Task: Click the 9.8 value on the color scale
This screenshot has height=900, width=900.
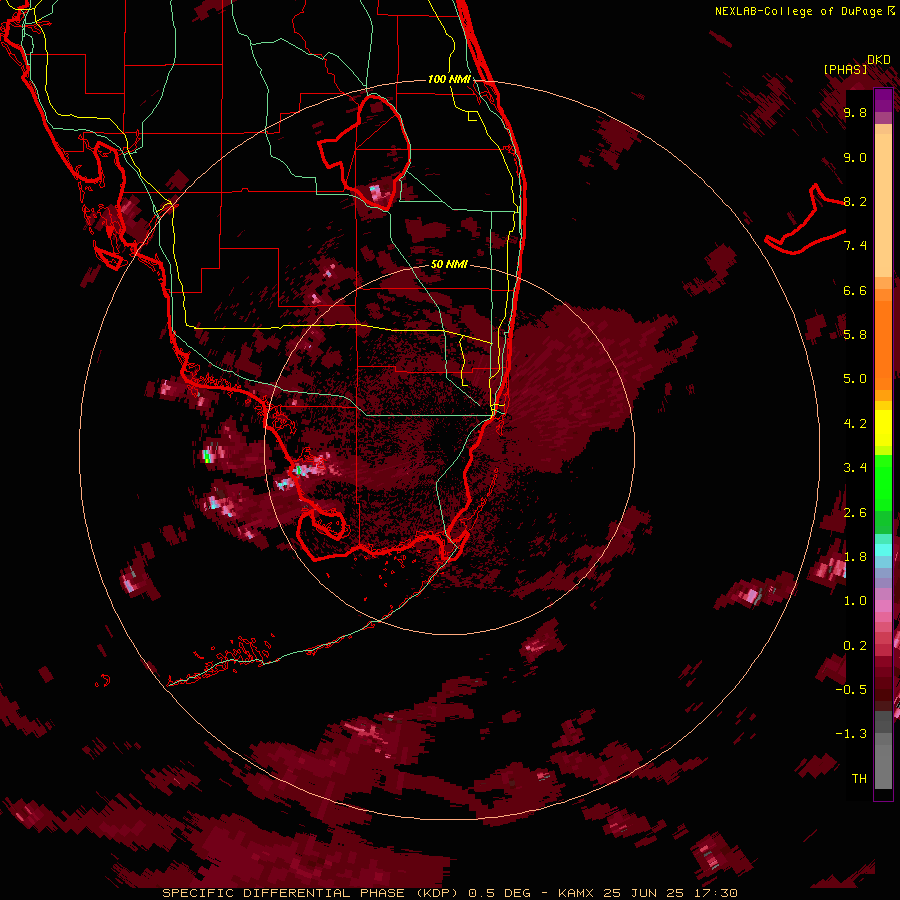Action: 855,112
